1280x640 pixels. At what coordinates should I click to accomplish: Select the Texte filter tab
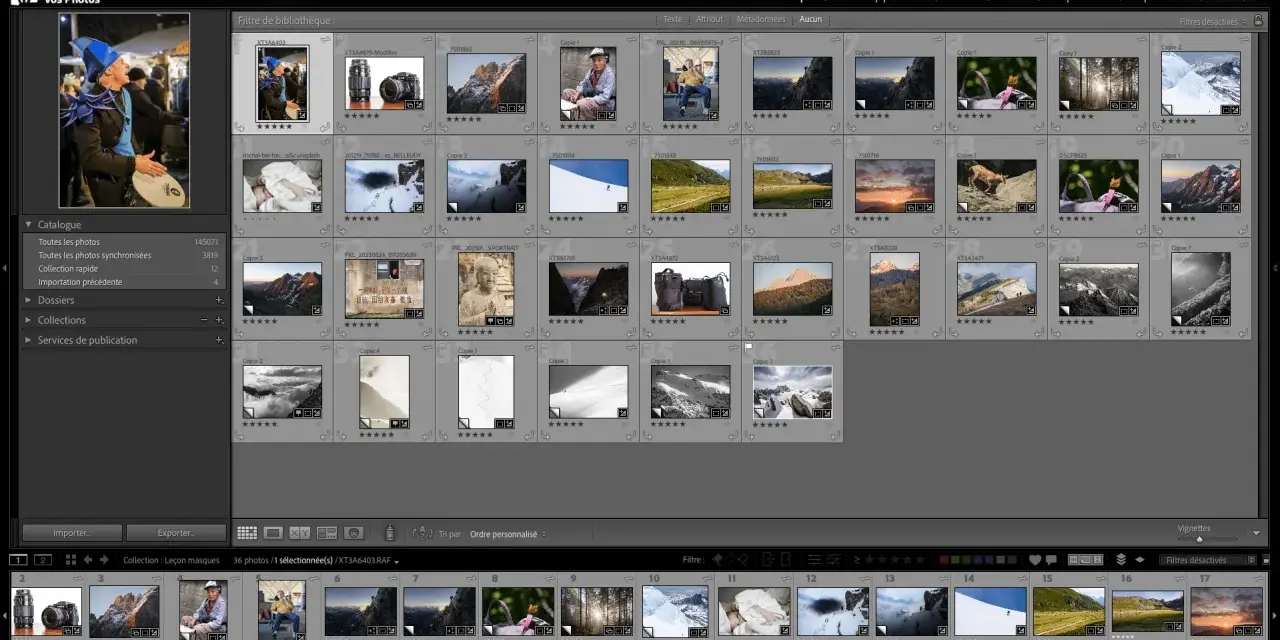672,19
